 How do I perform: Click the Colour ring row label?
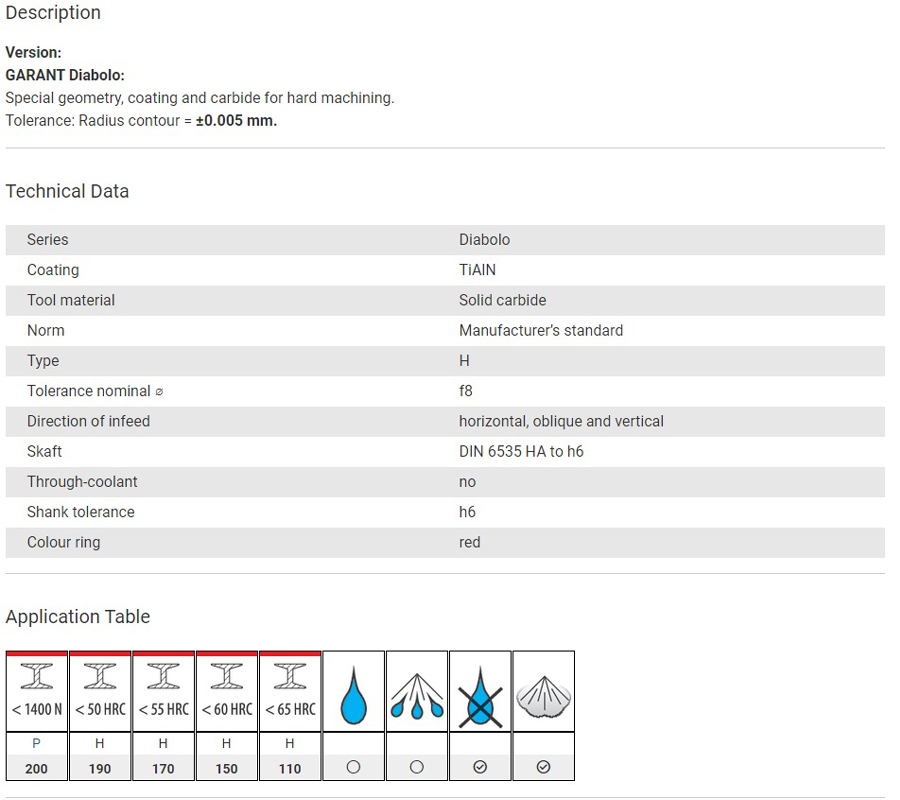(x=64, y=543)
